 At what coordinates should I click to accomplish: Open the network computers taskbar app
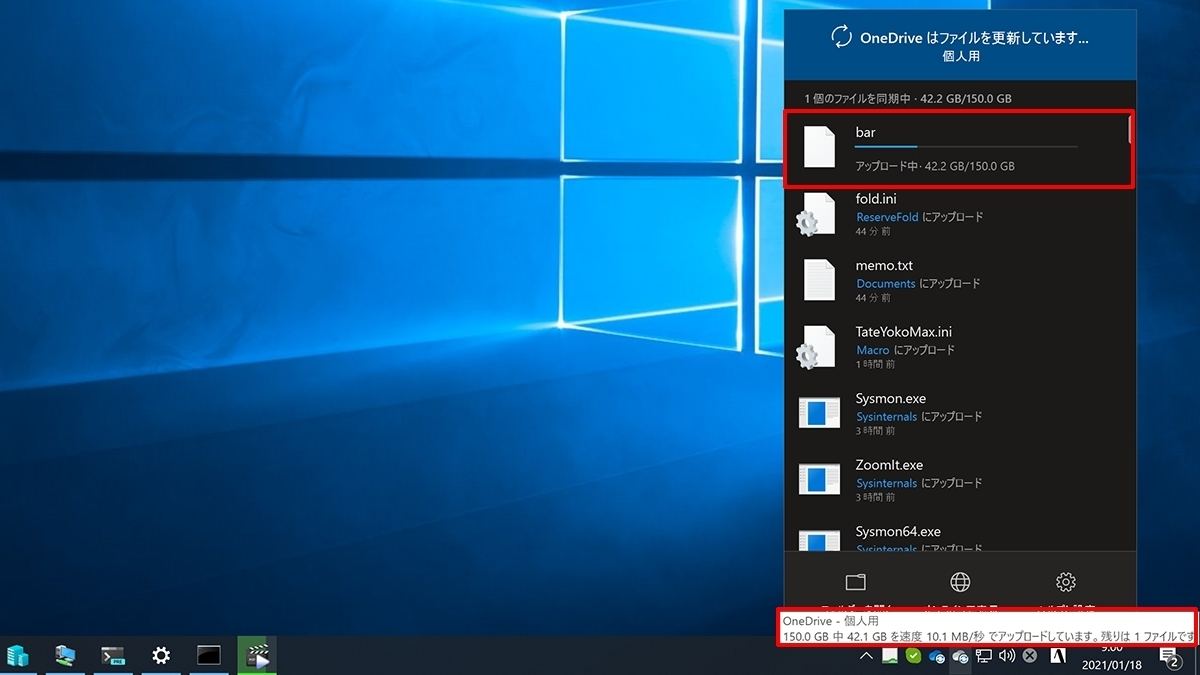pyautogui.click(x=66, y=656)
